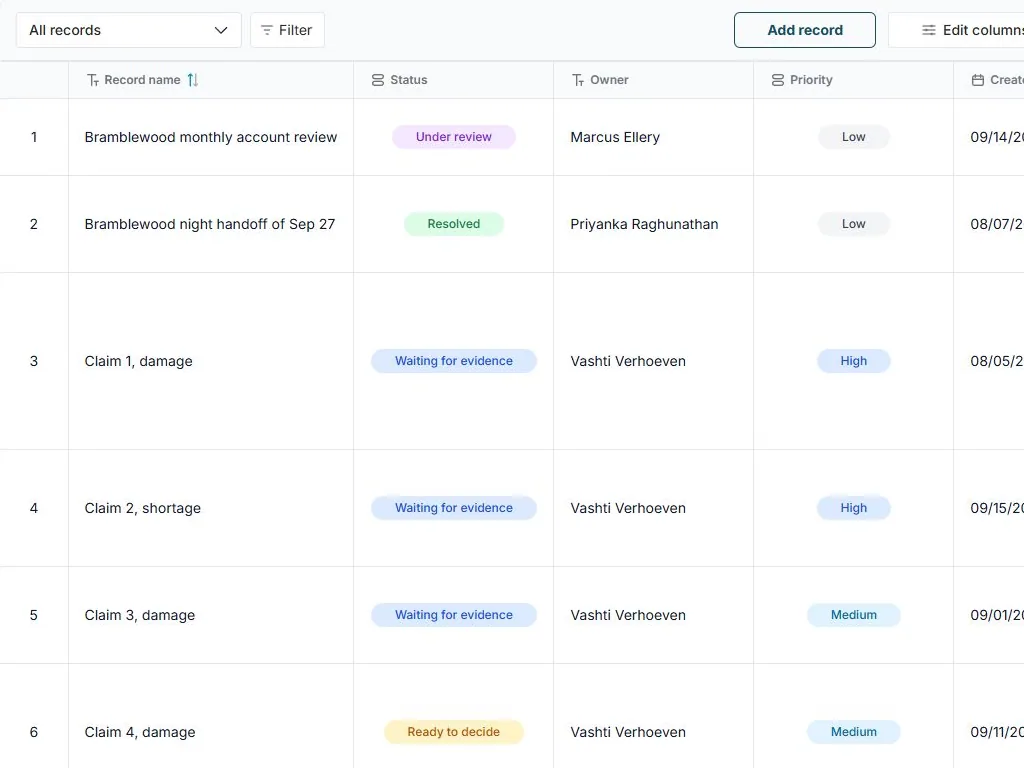The height and width of the screenshot is (768, 1024).
Task: Click Low priority badge for Bramblewood night handoff
Action: pos(854,224)
